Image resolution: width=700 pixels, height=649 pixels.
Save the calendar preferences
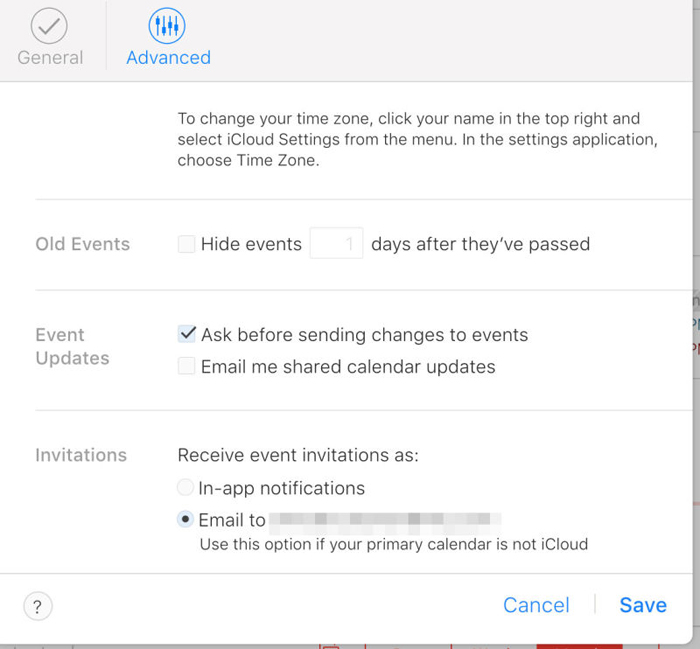click(x=643, y=605)
